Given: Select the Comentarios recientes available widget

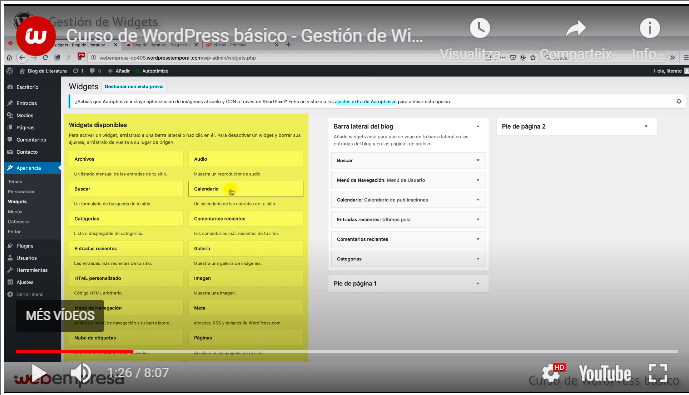Looking at the screenshot, I should point(246,219).
